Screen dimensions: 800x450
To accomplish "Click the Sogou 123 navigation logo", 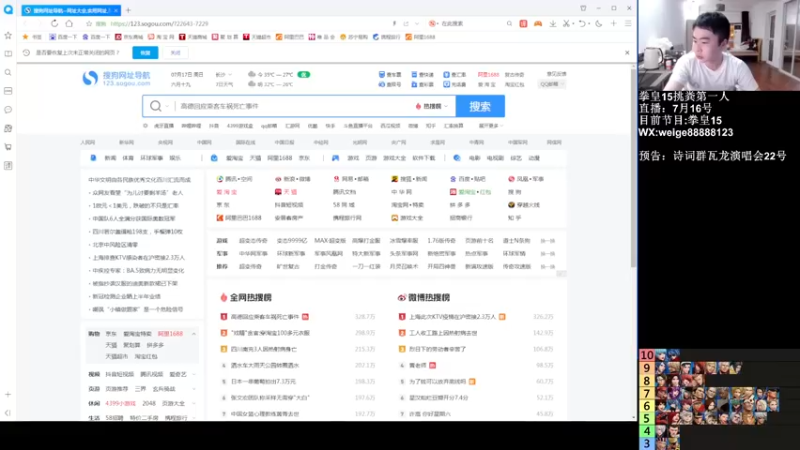I will coord(116,79).
